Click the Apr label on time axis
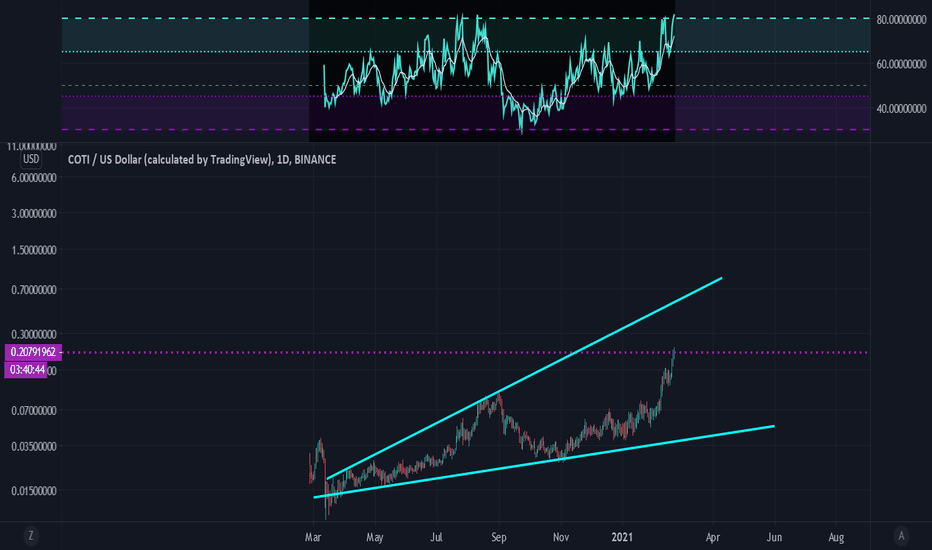 (713, 537)
